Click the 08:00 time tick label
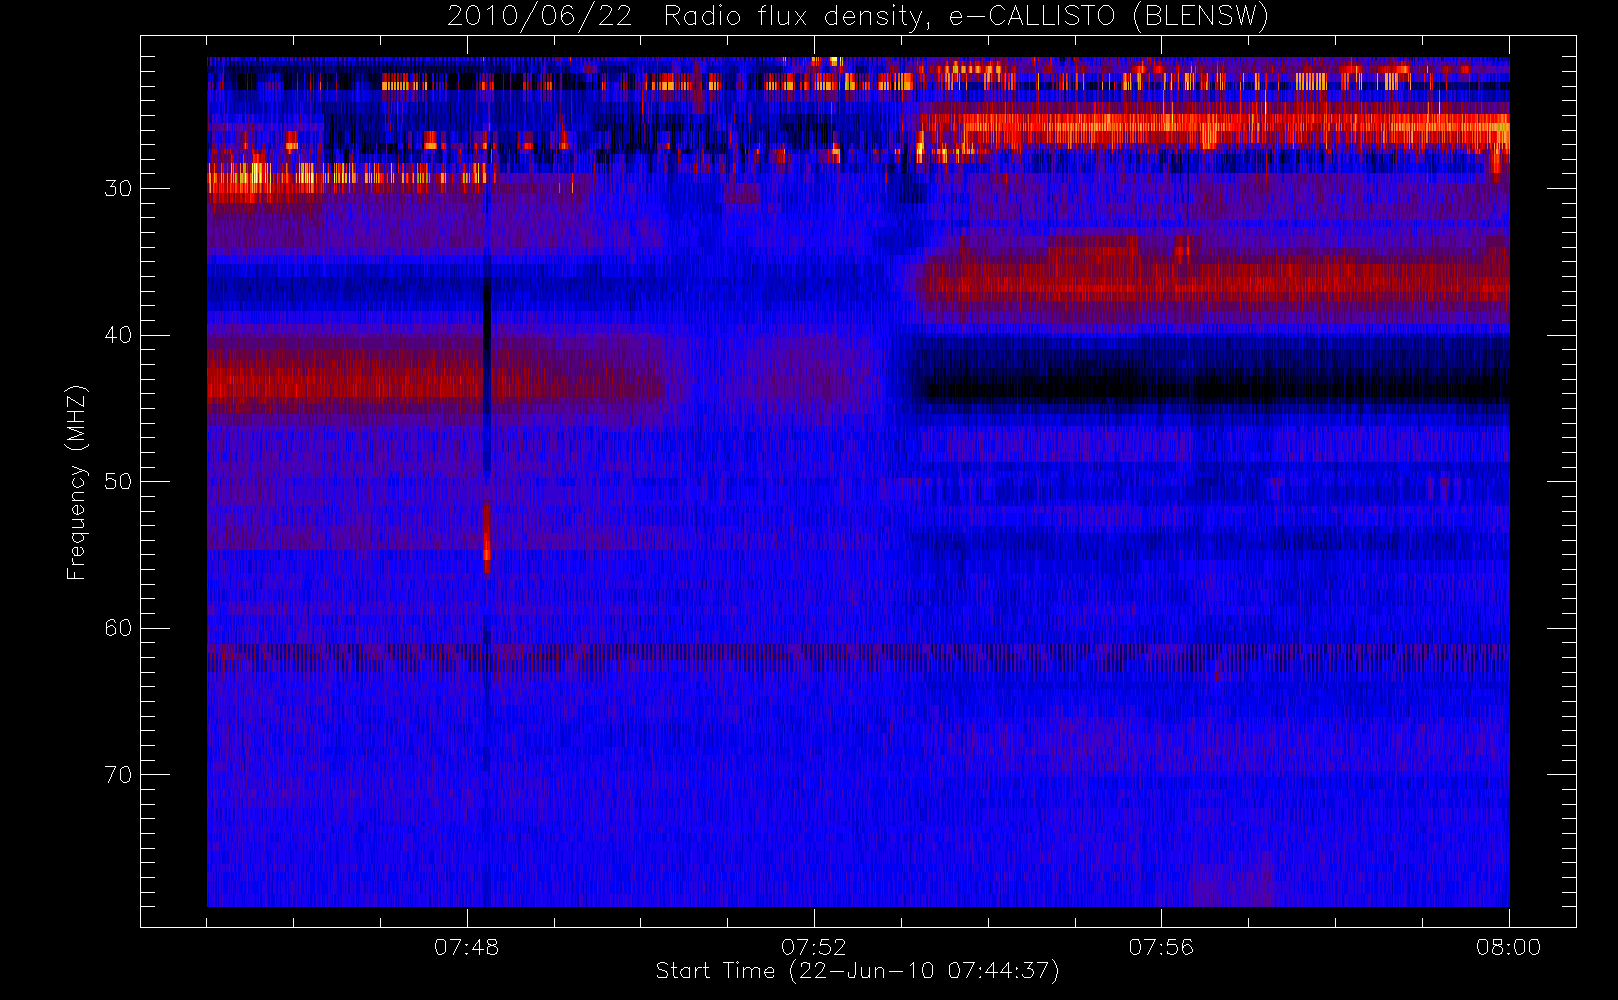This screenshot has height=1000, width=1618. click(x=1508, y=947)
